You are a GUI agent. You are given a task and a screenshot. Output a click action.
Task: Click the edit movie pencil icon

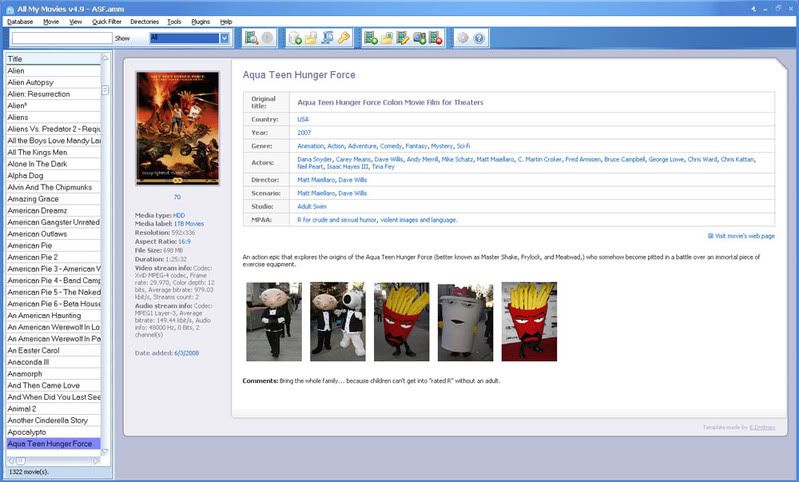(x=403, y=38)
